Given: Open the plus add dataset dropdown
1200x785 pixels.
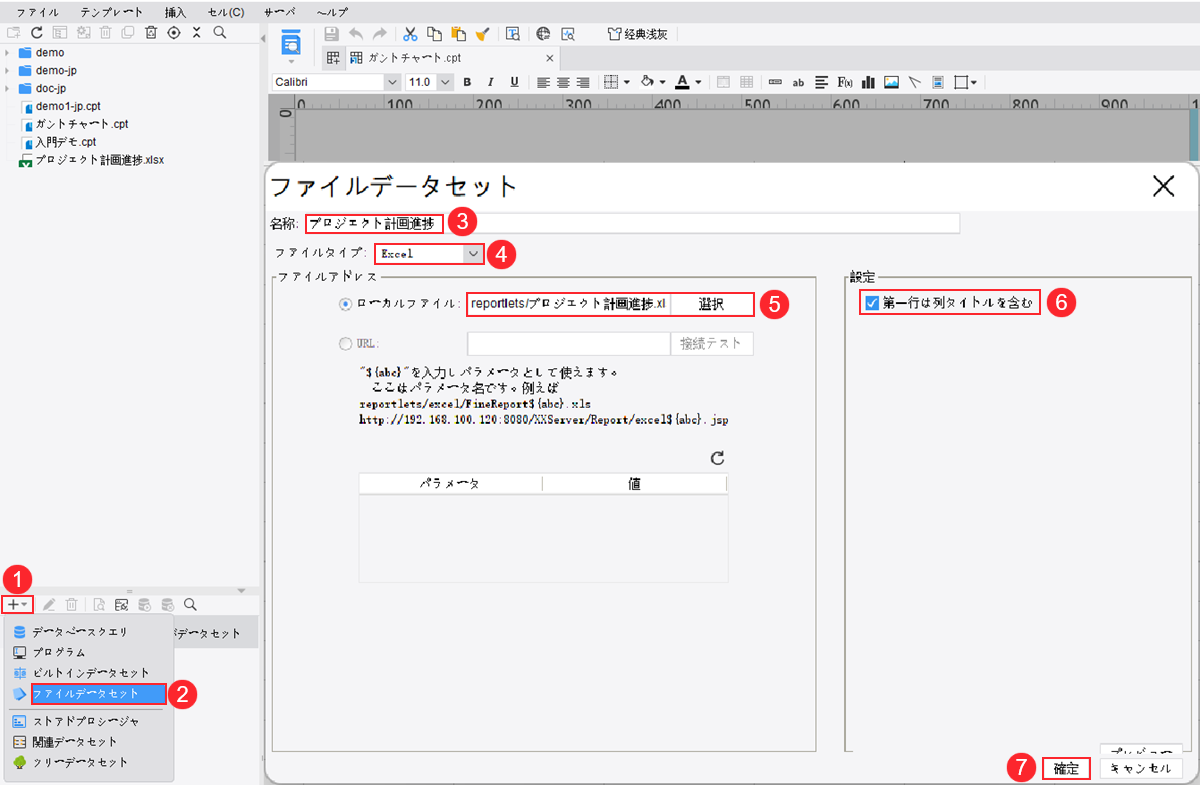Looking at the screenshot, I should 17,604.
